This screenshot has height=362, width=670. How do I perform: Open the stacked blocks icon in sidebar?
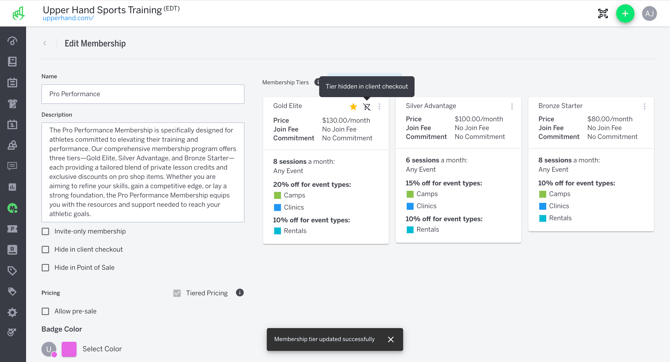click(12, 145)
